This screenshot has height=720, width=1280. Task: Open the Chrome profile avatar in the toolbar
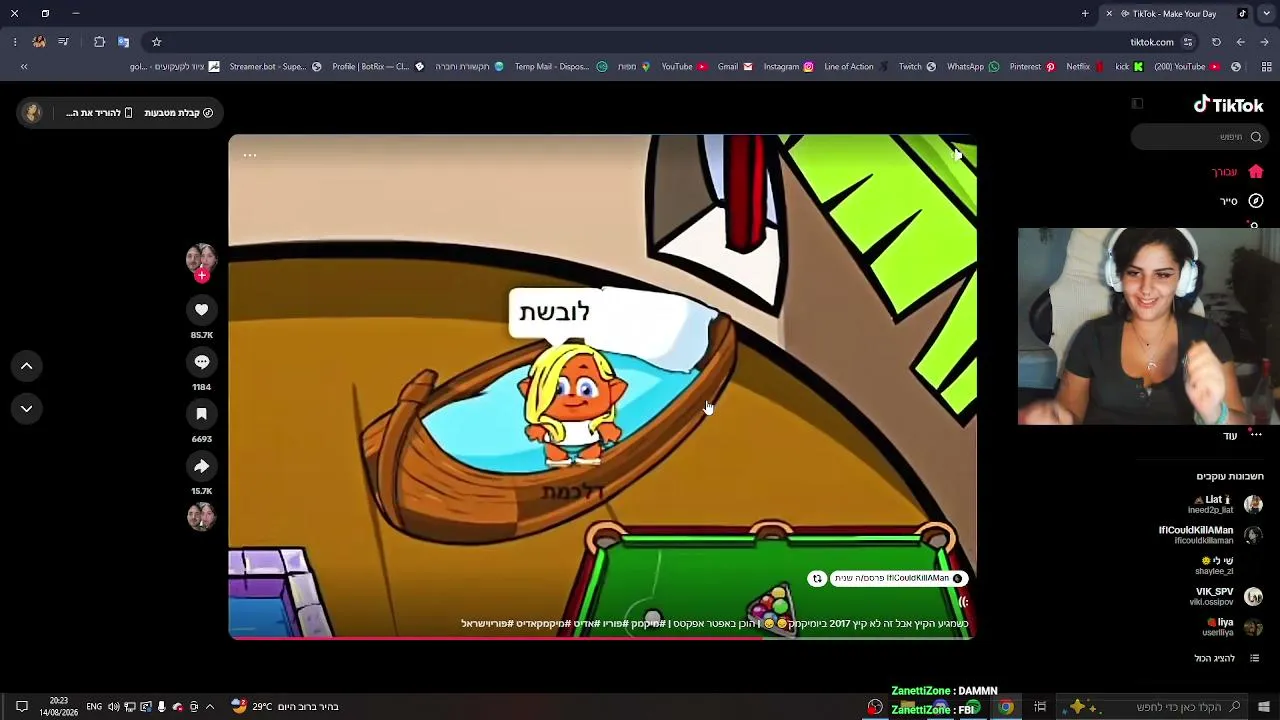click(39, 42)
